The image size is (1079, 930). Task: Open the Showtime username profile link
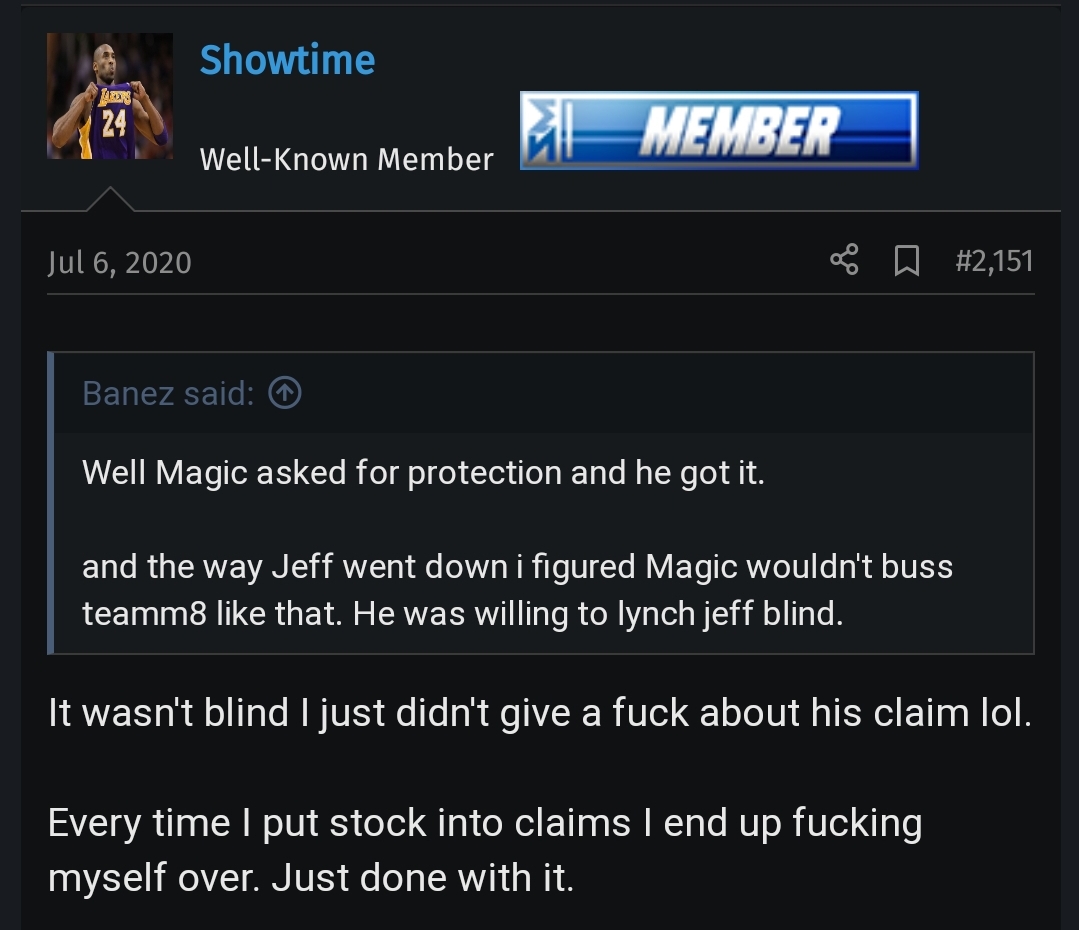pyautogui.click(x=287, y=60)
